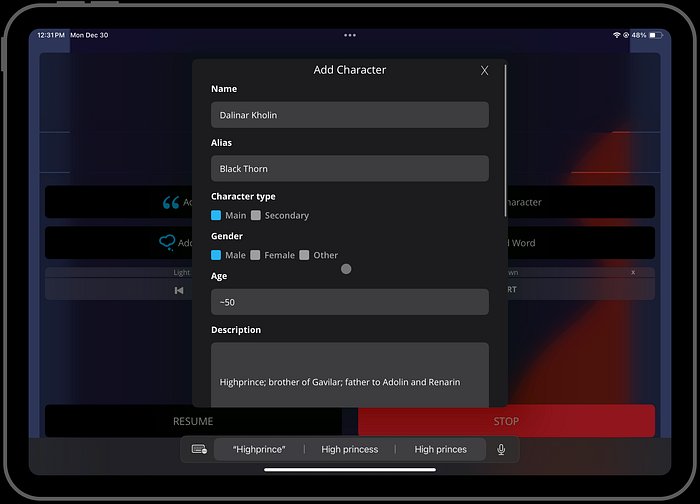Select the Other gender checkbox

click(304, 255)
